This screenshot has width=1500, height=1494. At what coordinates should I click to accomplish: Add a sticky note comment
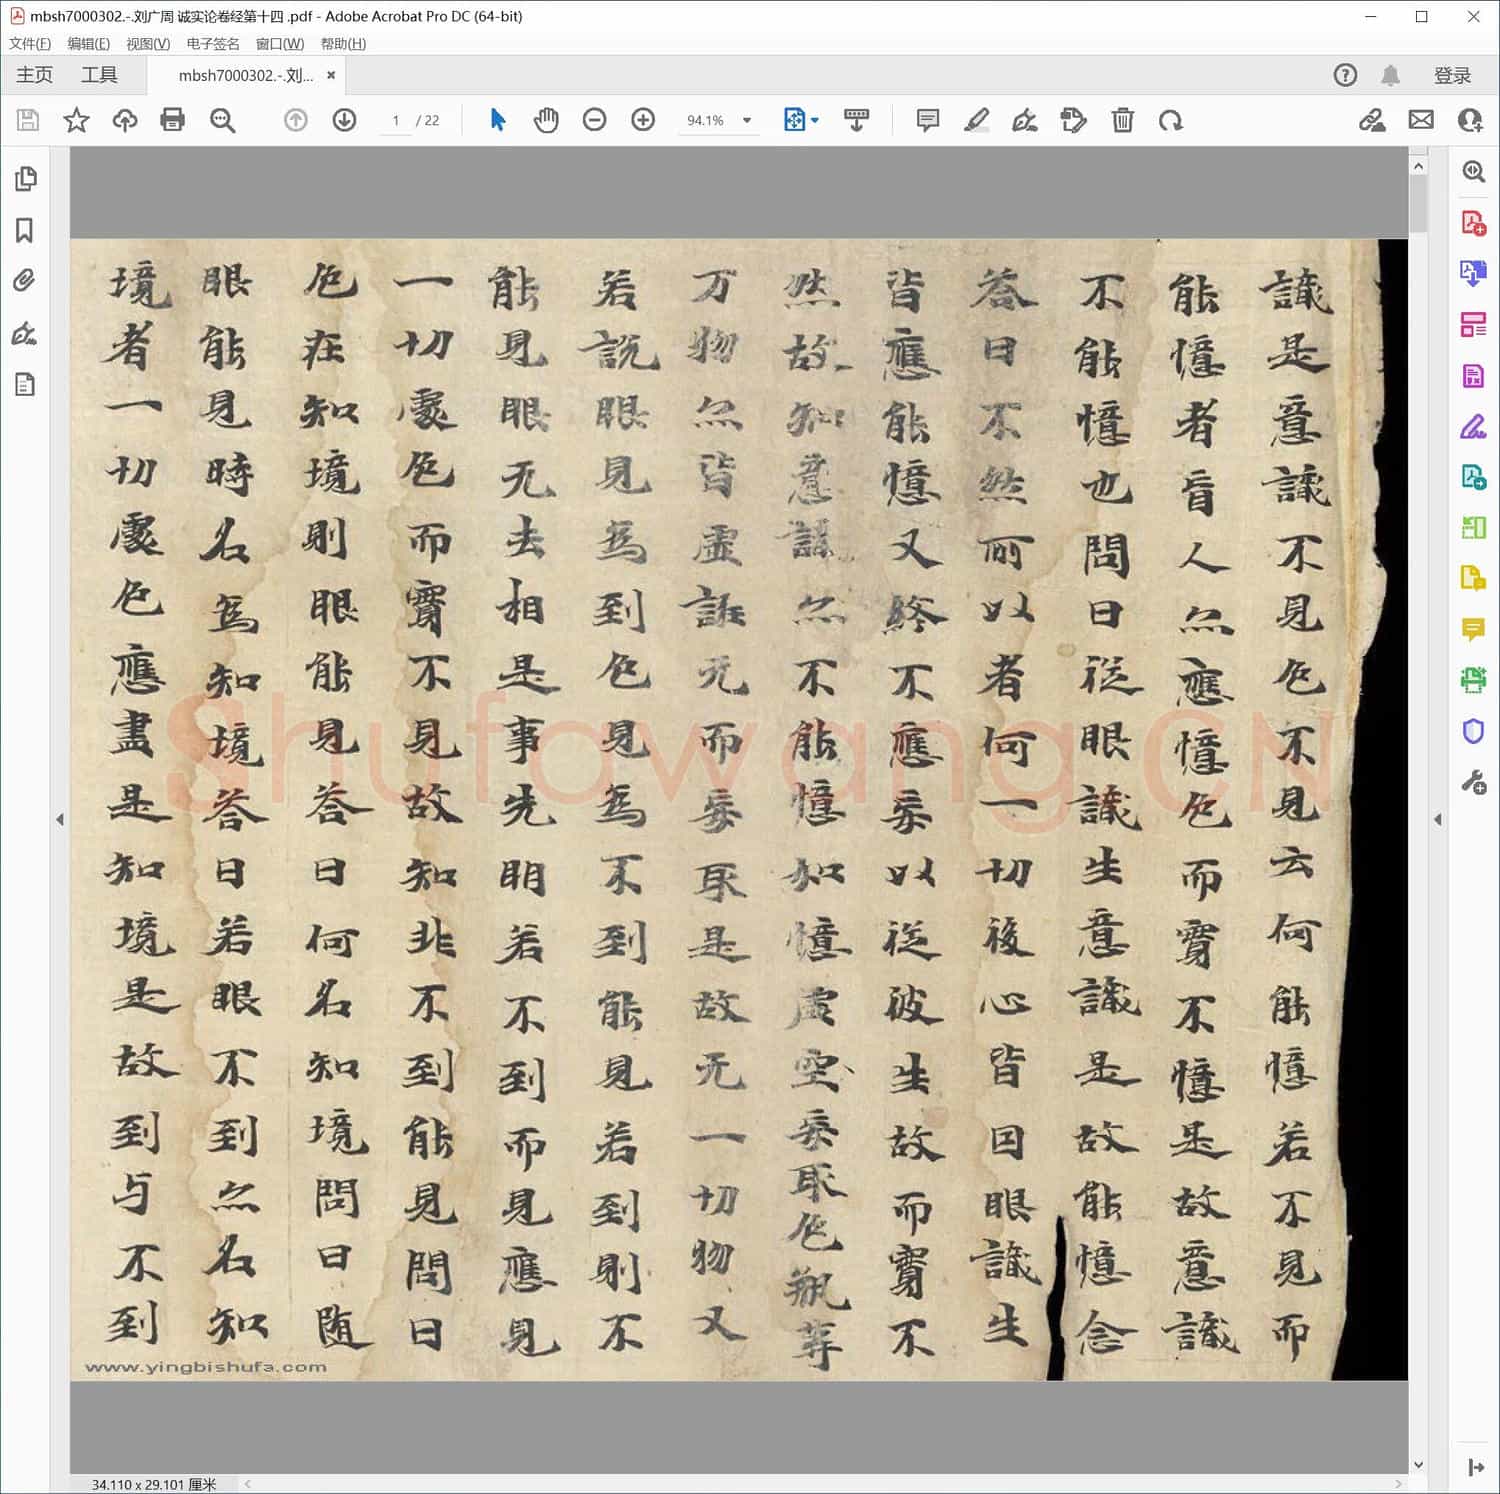click(927, 120)
